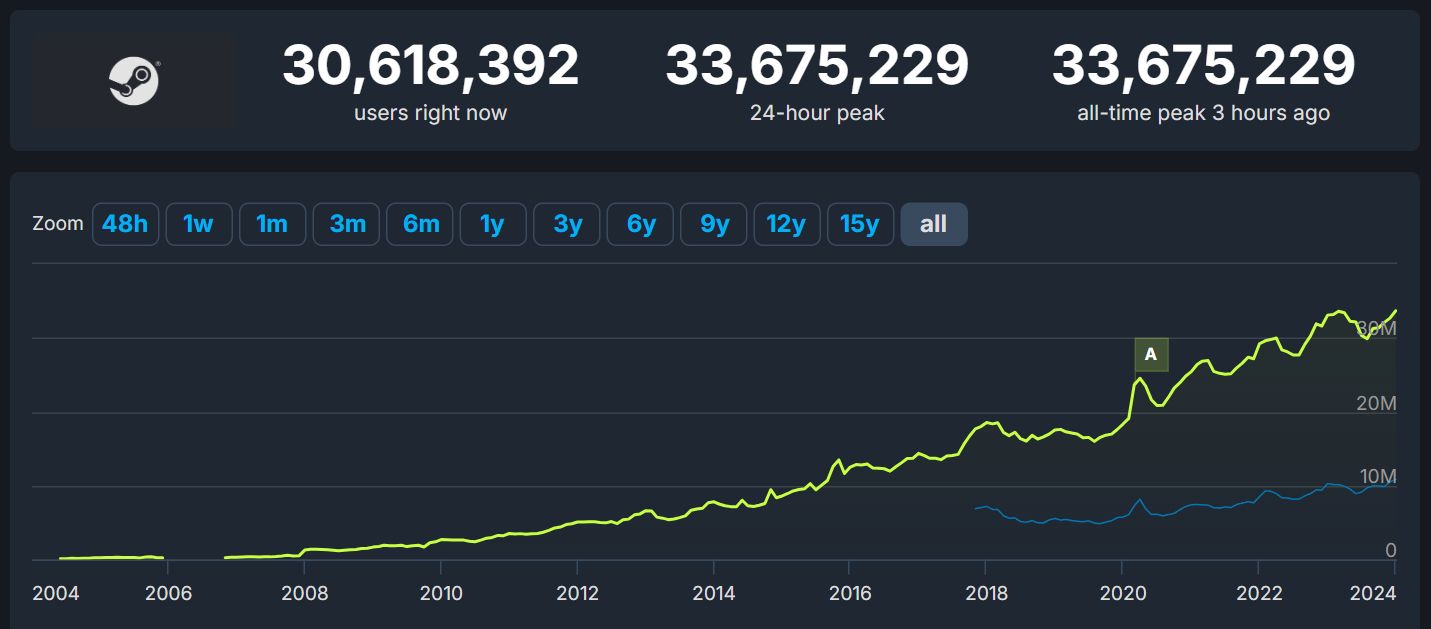Click the 2018 x-axis label
Viewport: 1431px width, 629px height.
click(986, 593)
